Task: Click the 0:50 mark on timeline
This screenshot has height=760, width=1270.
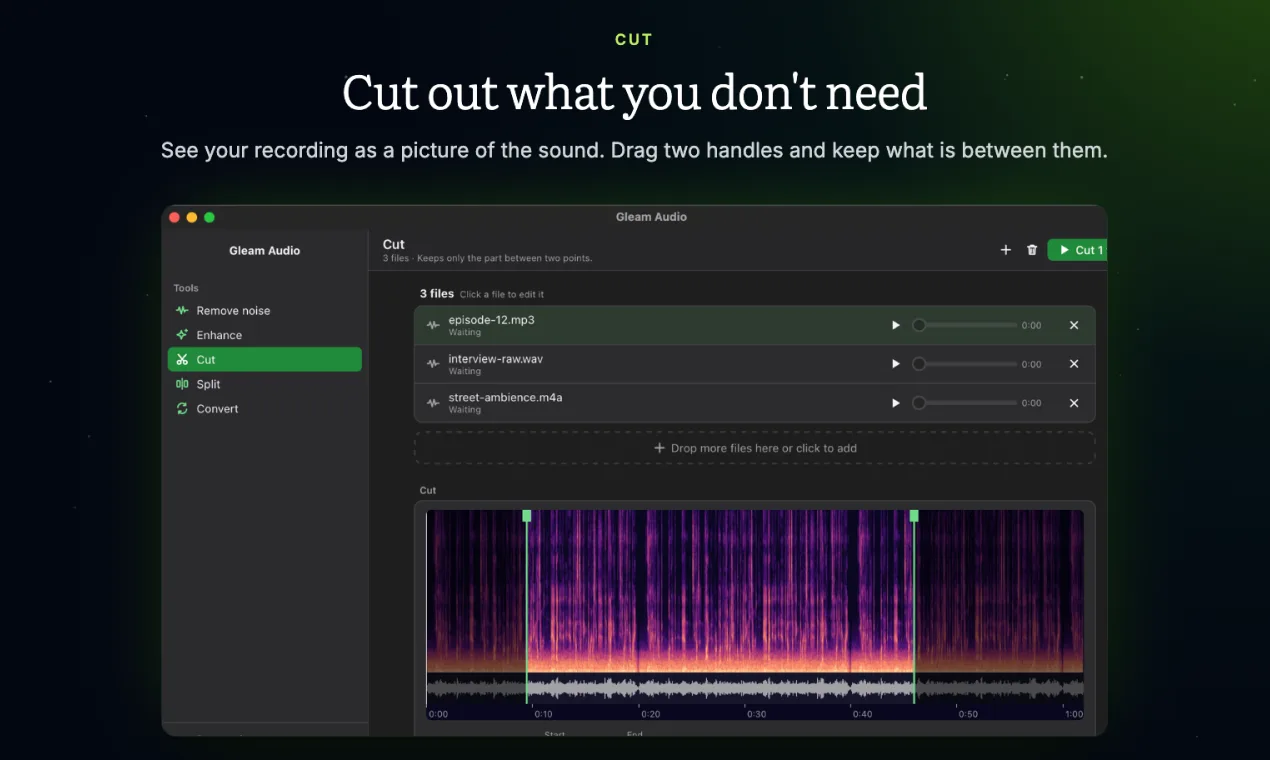Action: 968,714
